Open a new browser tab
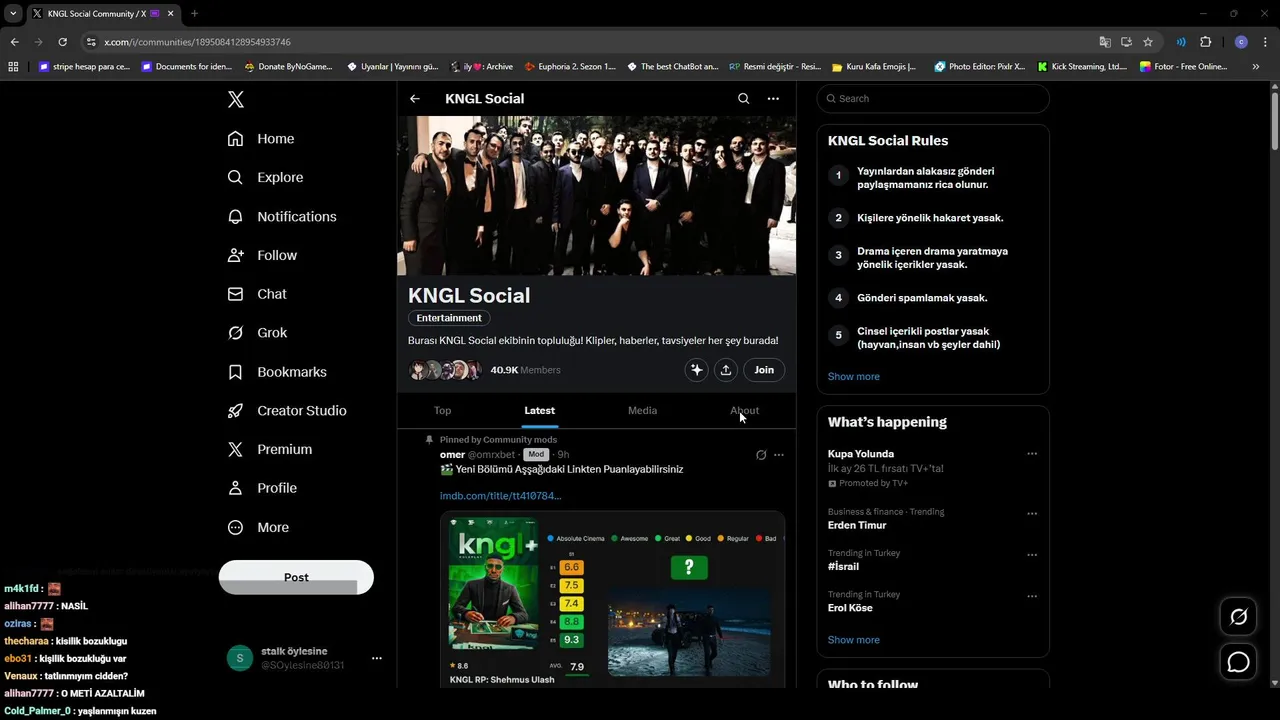 tap(194, 14)
